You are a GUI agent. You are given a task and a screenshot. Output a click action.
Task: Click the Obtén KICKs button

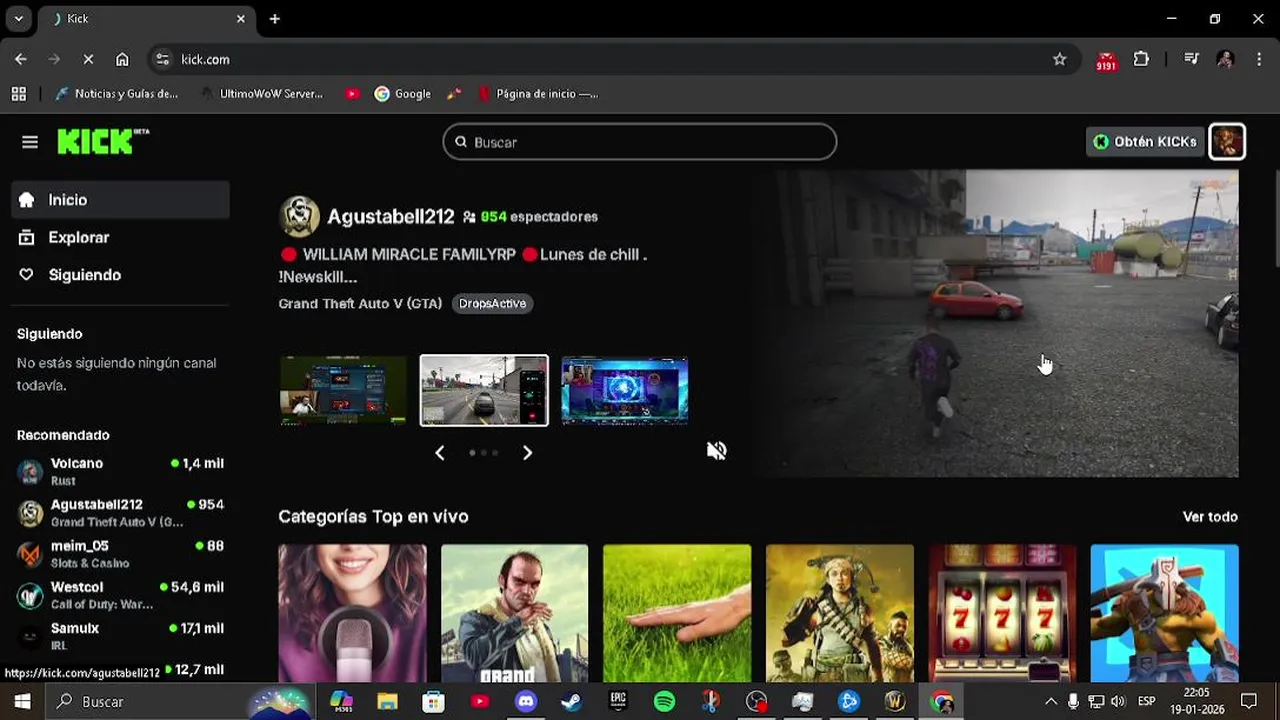(1145, 142)
